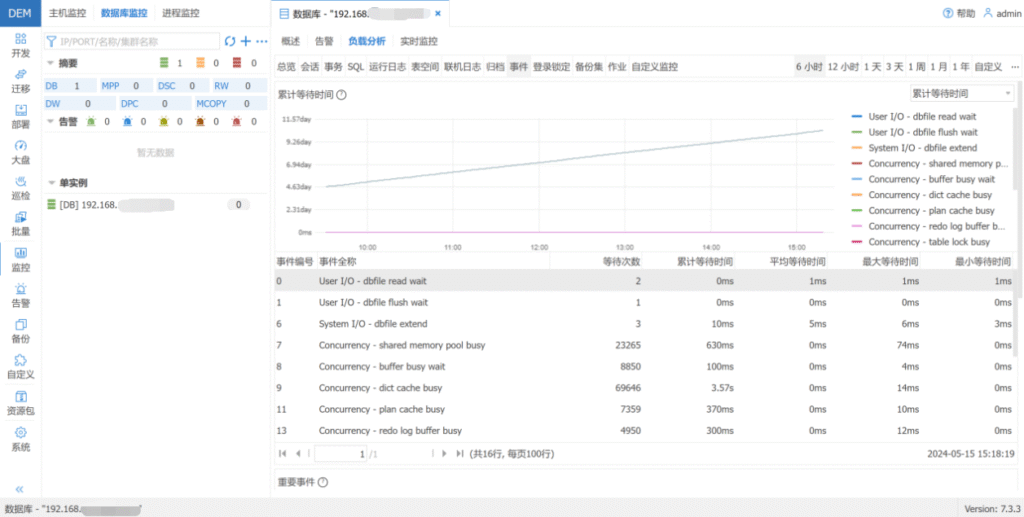Open the 备份 backup sidebar icon
This screenshot has height=517, width=1024.
click(20, 331)
